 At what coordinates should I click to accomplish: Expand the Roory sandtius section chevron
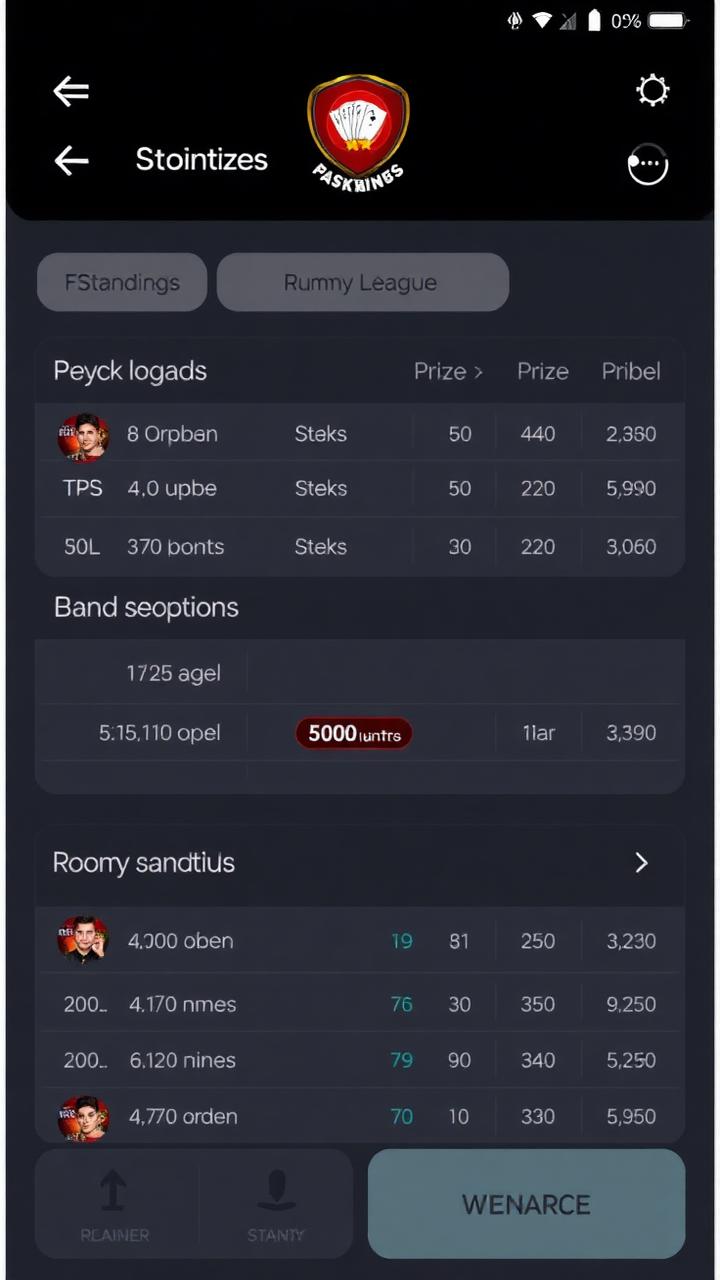click(x=641, y=862)
